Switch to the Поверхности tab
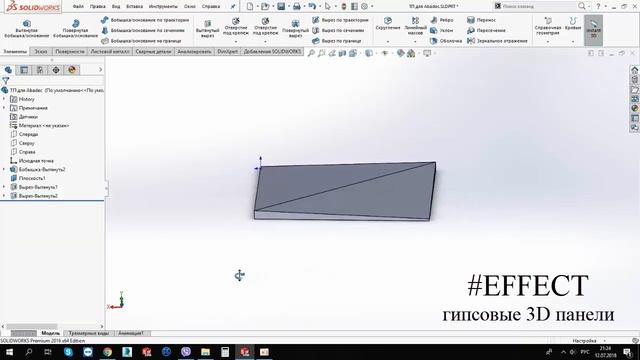Screen dimensions: 640x360 tap(69, 51)
